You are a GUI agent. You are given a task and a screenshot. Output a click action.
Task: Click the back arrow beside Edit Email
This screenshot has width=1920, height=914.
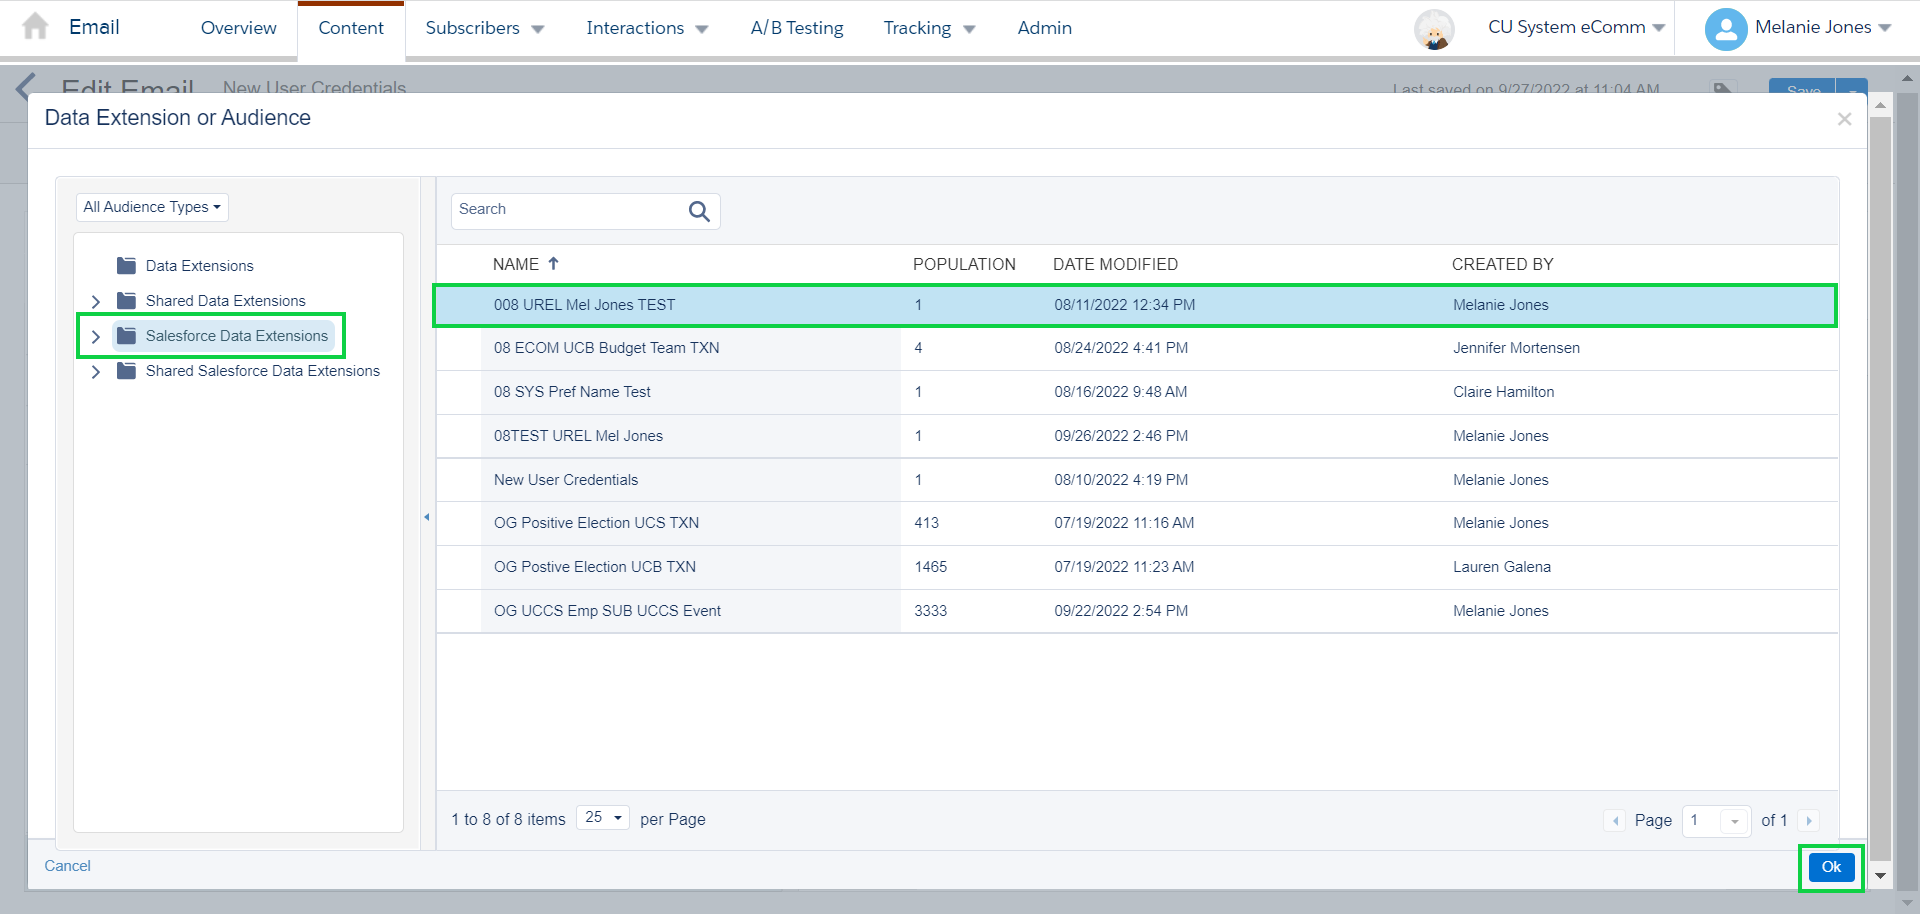point(26,87)
